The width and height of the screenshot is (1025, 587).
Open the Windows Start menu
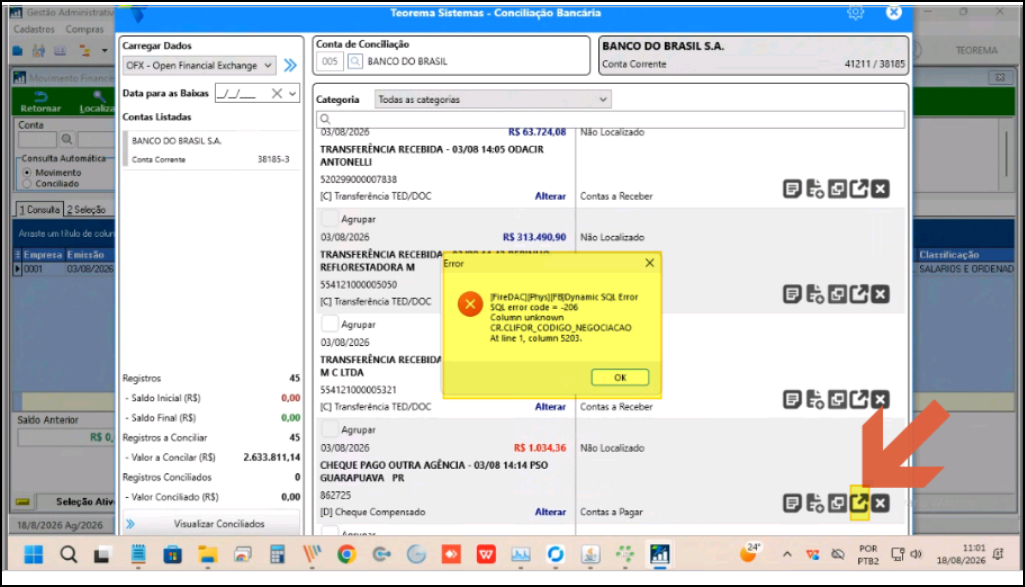click(33, 555)
